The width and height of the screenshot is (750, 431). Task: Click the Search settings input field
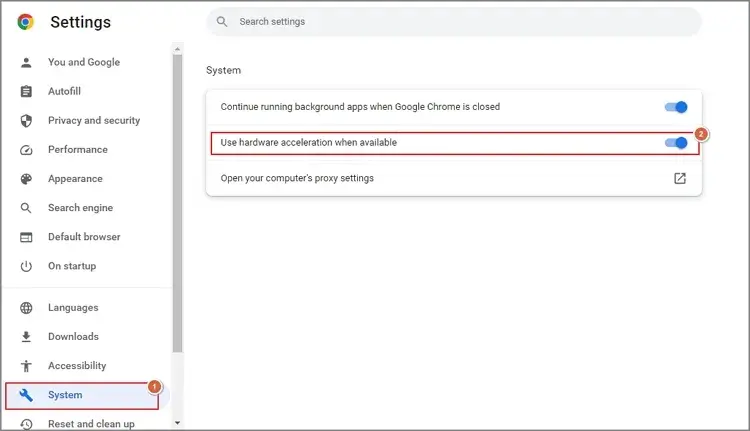tap(454, 22)
